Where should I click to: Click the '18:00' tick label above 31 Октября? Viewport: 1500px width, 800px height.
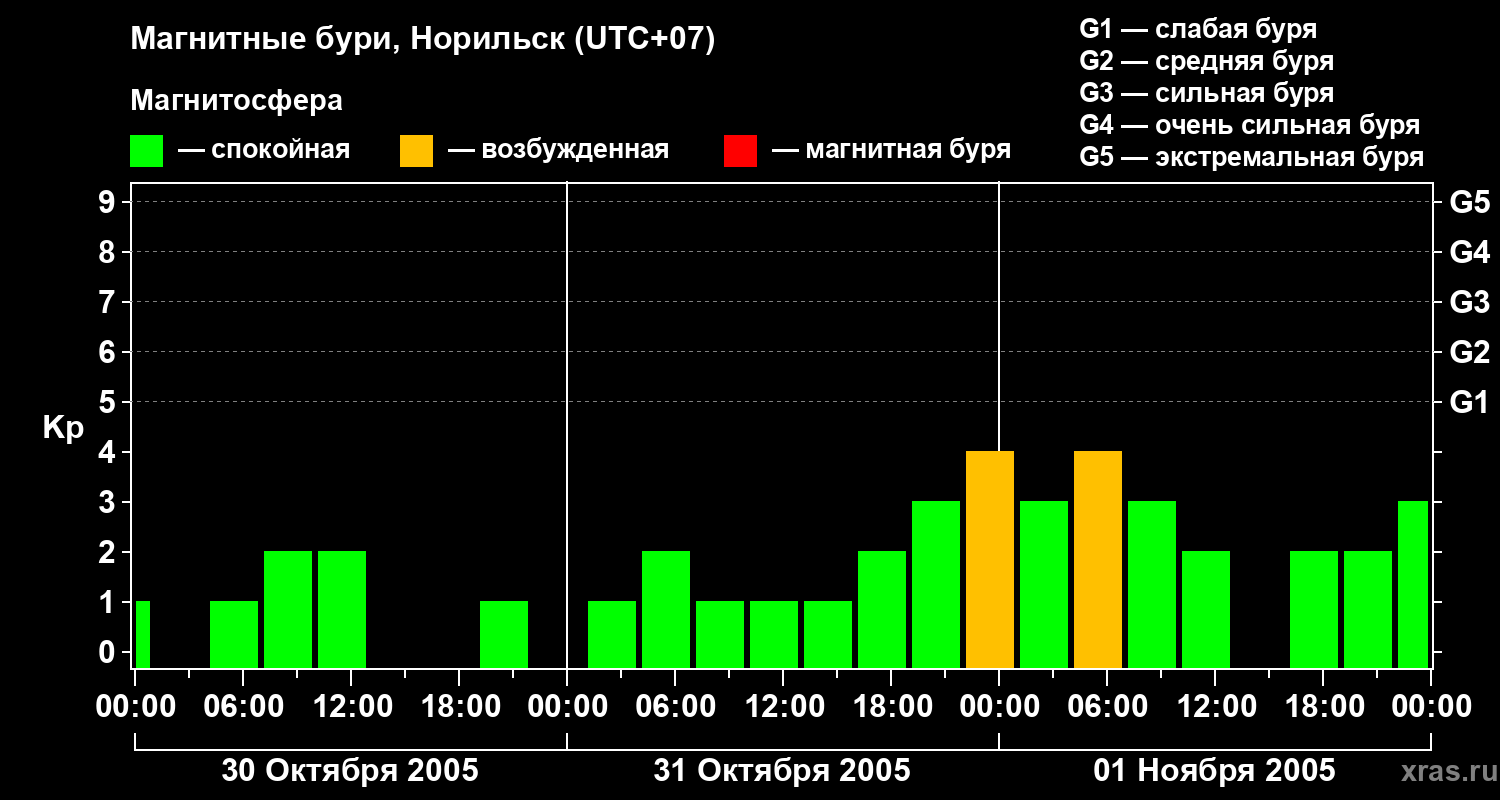[x=891, y=707]
